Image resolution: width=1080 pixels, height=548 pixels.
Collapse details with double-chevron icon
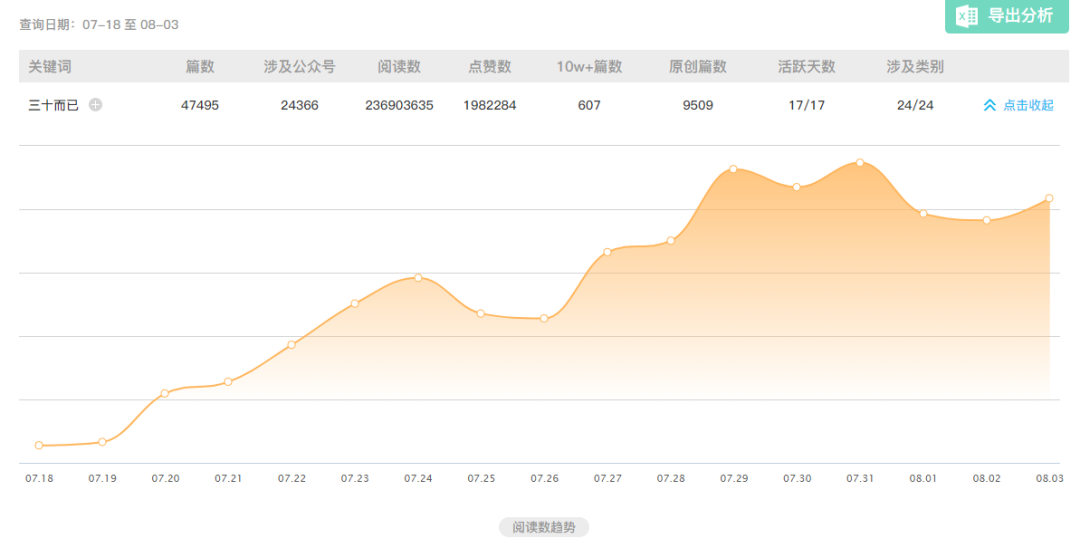[990, 105]
